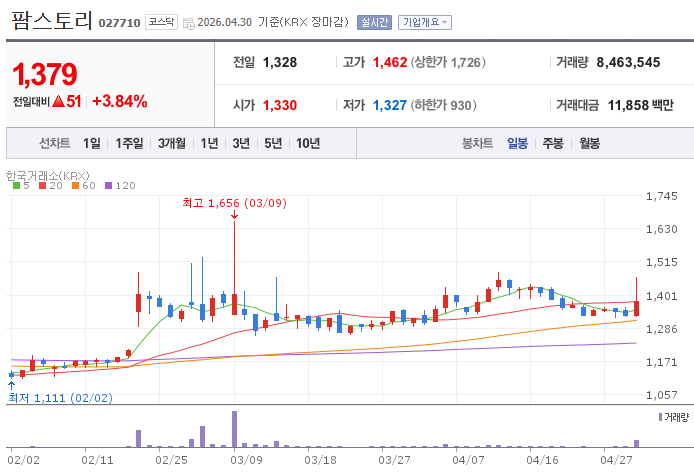Click the 하한가 930 text
The width and height of the screenshot is (694, 473).
tap(443, 105)
